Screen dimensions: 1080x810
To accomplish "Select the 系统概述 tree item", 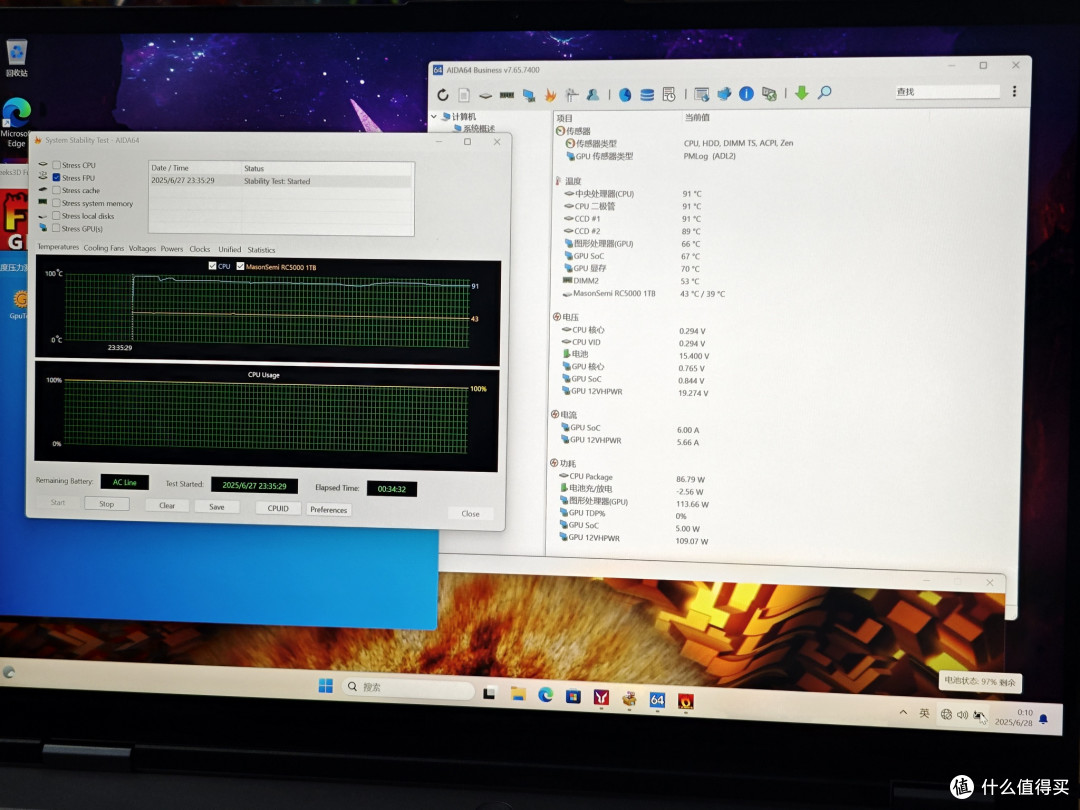I will click(x=479, y=128).
